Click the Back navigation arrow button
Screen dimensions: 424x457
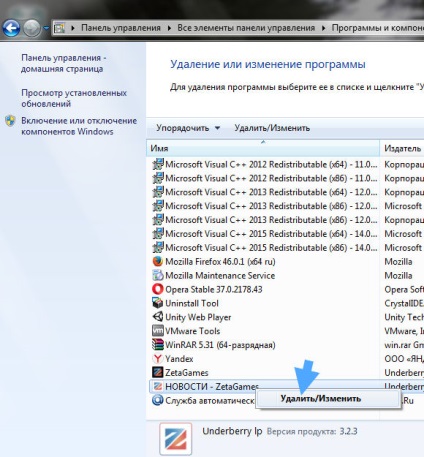tap(11, 28)
